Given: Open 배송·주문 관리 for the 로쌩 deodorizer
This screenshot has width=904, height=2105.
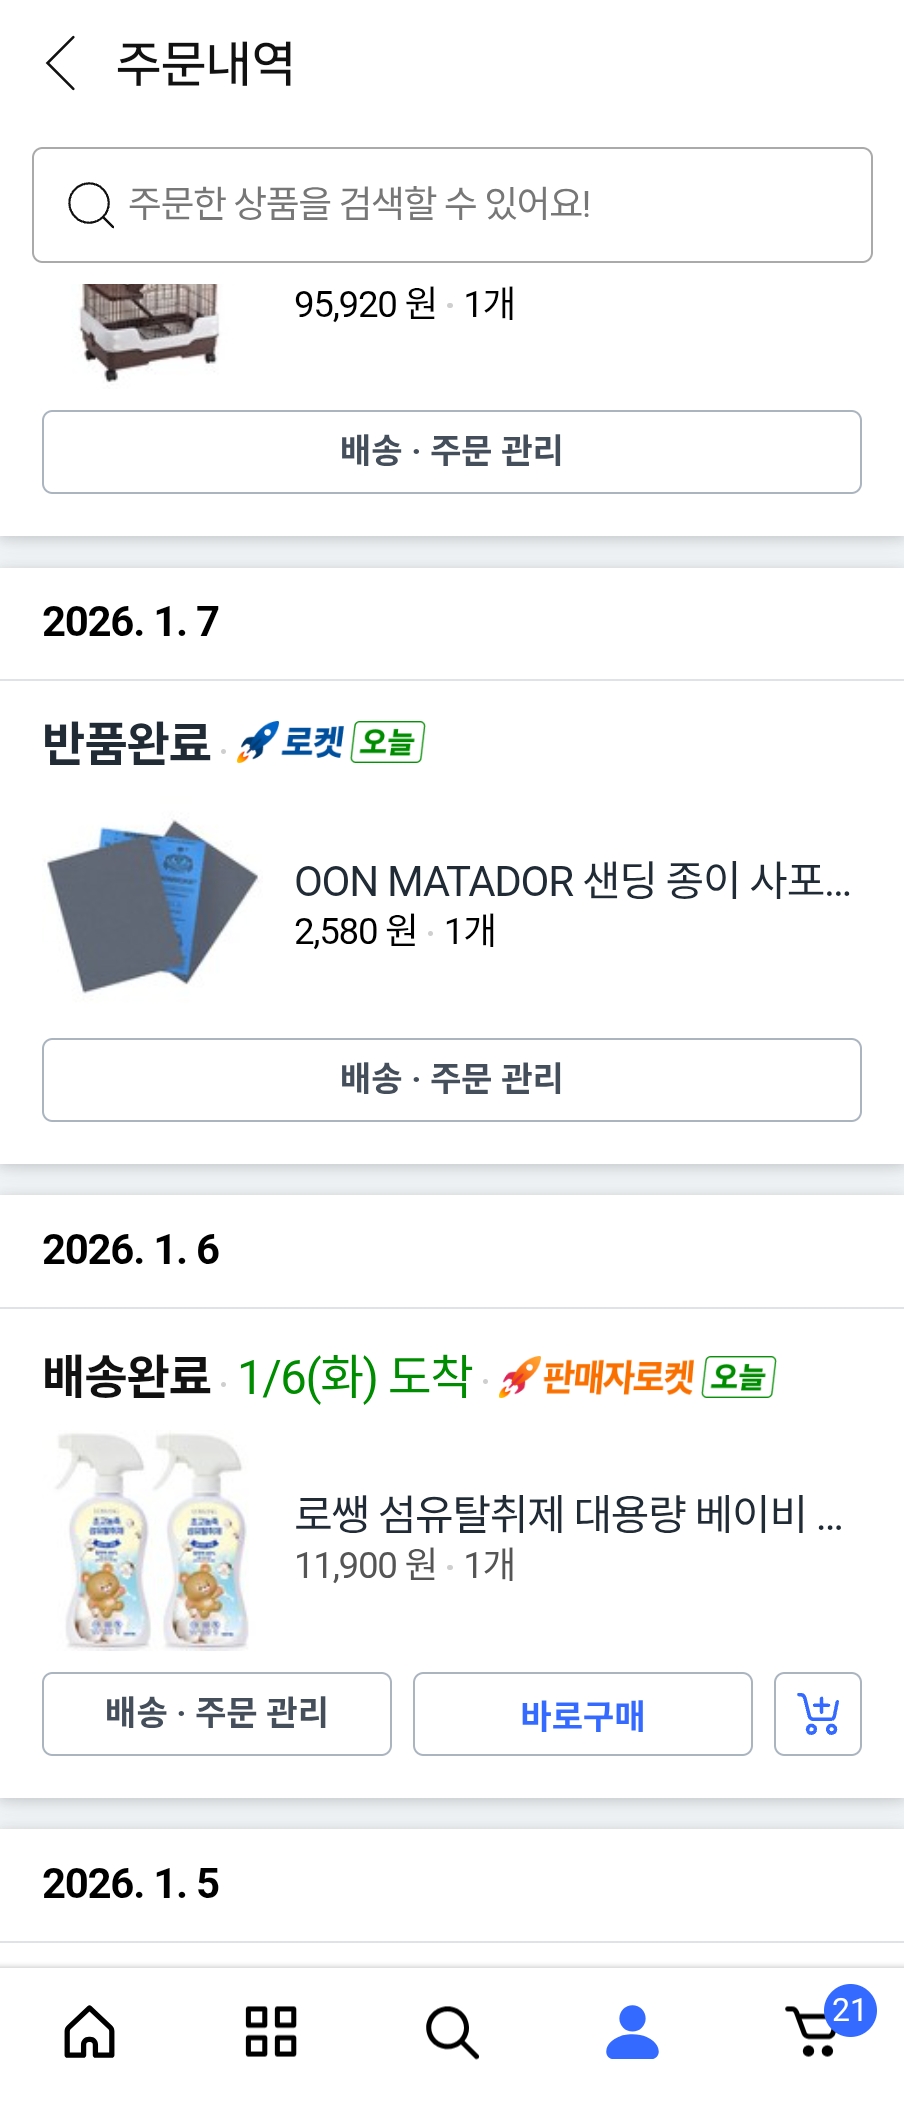Looking at the screenshot, I should pos(217,1714).
